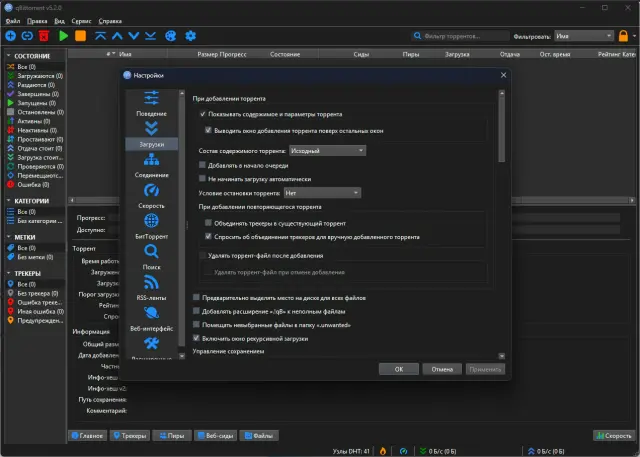The width and height of the screenshot is (640, 457).
Task: Click the orange lock interface icon
Action: click(623, 36)
